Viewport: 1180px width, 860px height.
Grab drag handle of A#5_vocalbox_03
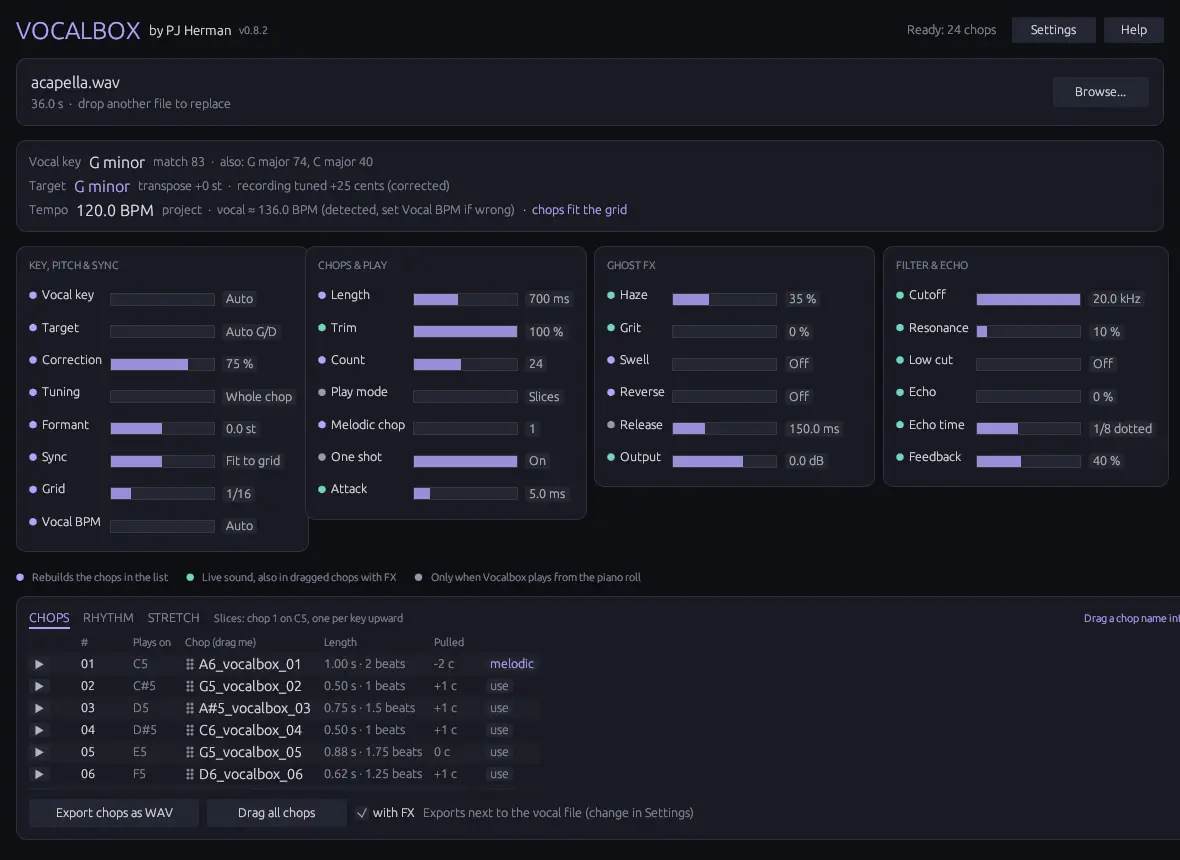(x=190, y=708)
